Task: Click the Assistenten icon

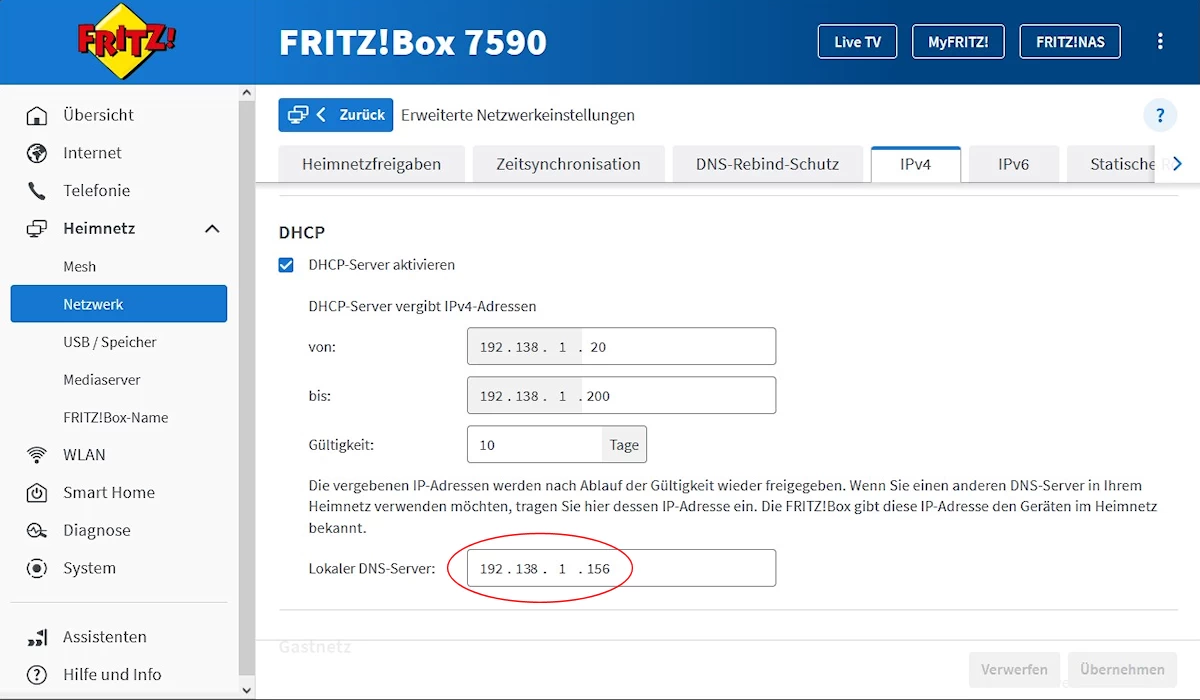Action: coord(37,637)
